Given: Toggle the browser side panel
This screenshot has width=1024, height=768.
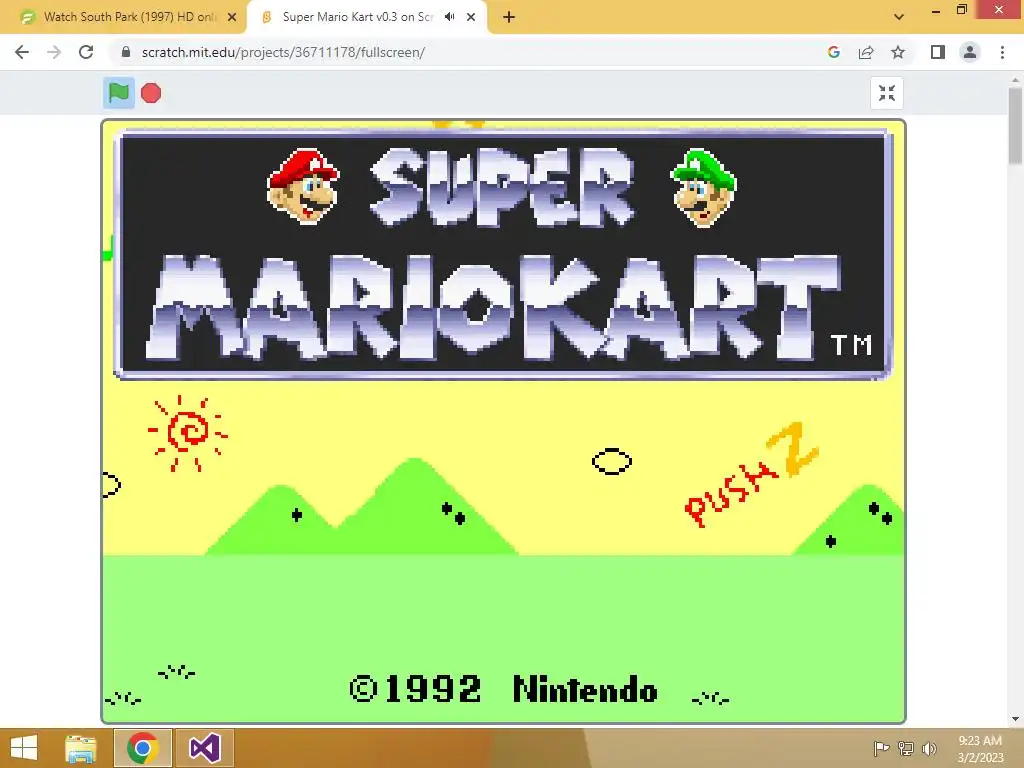Looking at the screenshot, I should pos(938,52).
